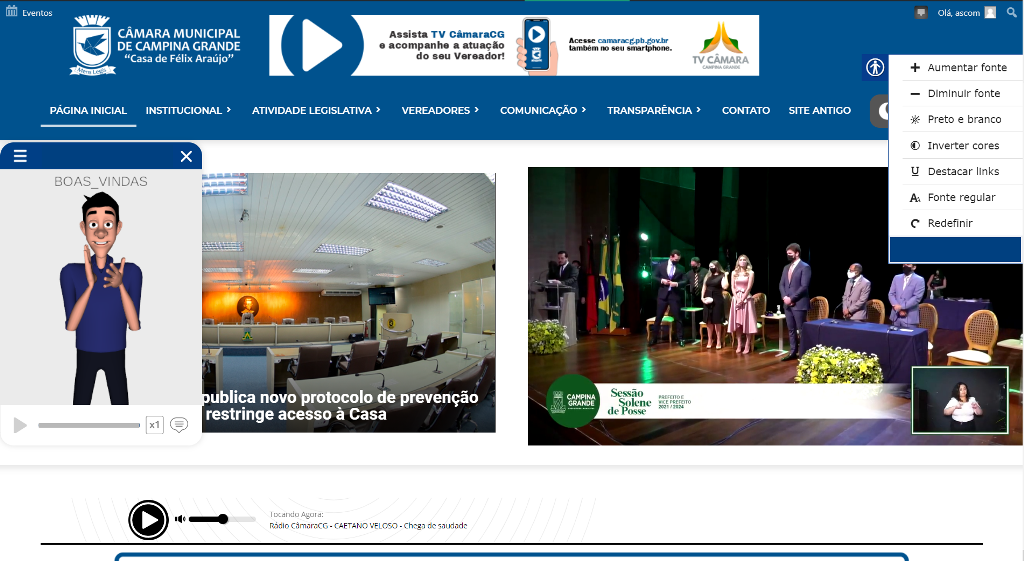Close the VLibras sign language widget
The image size is (1024, 561).
[186, 157]
